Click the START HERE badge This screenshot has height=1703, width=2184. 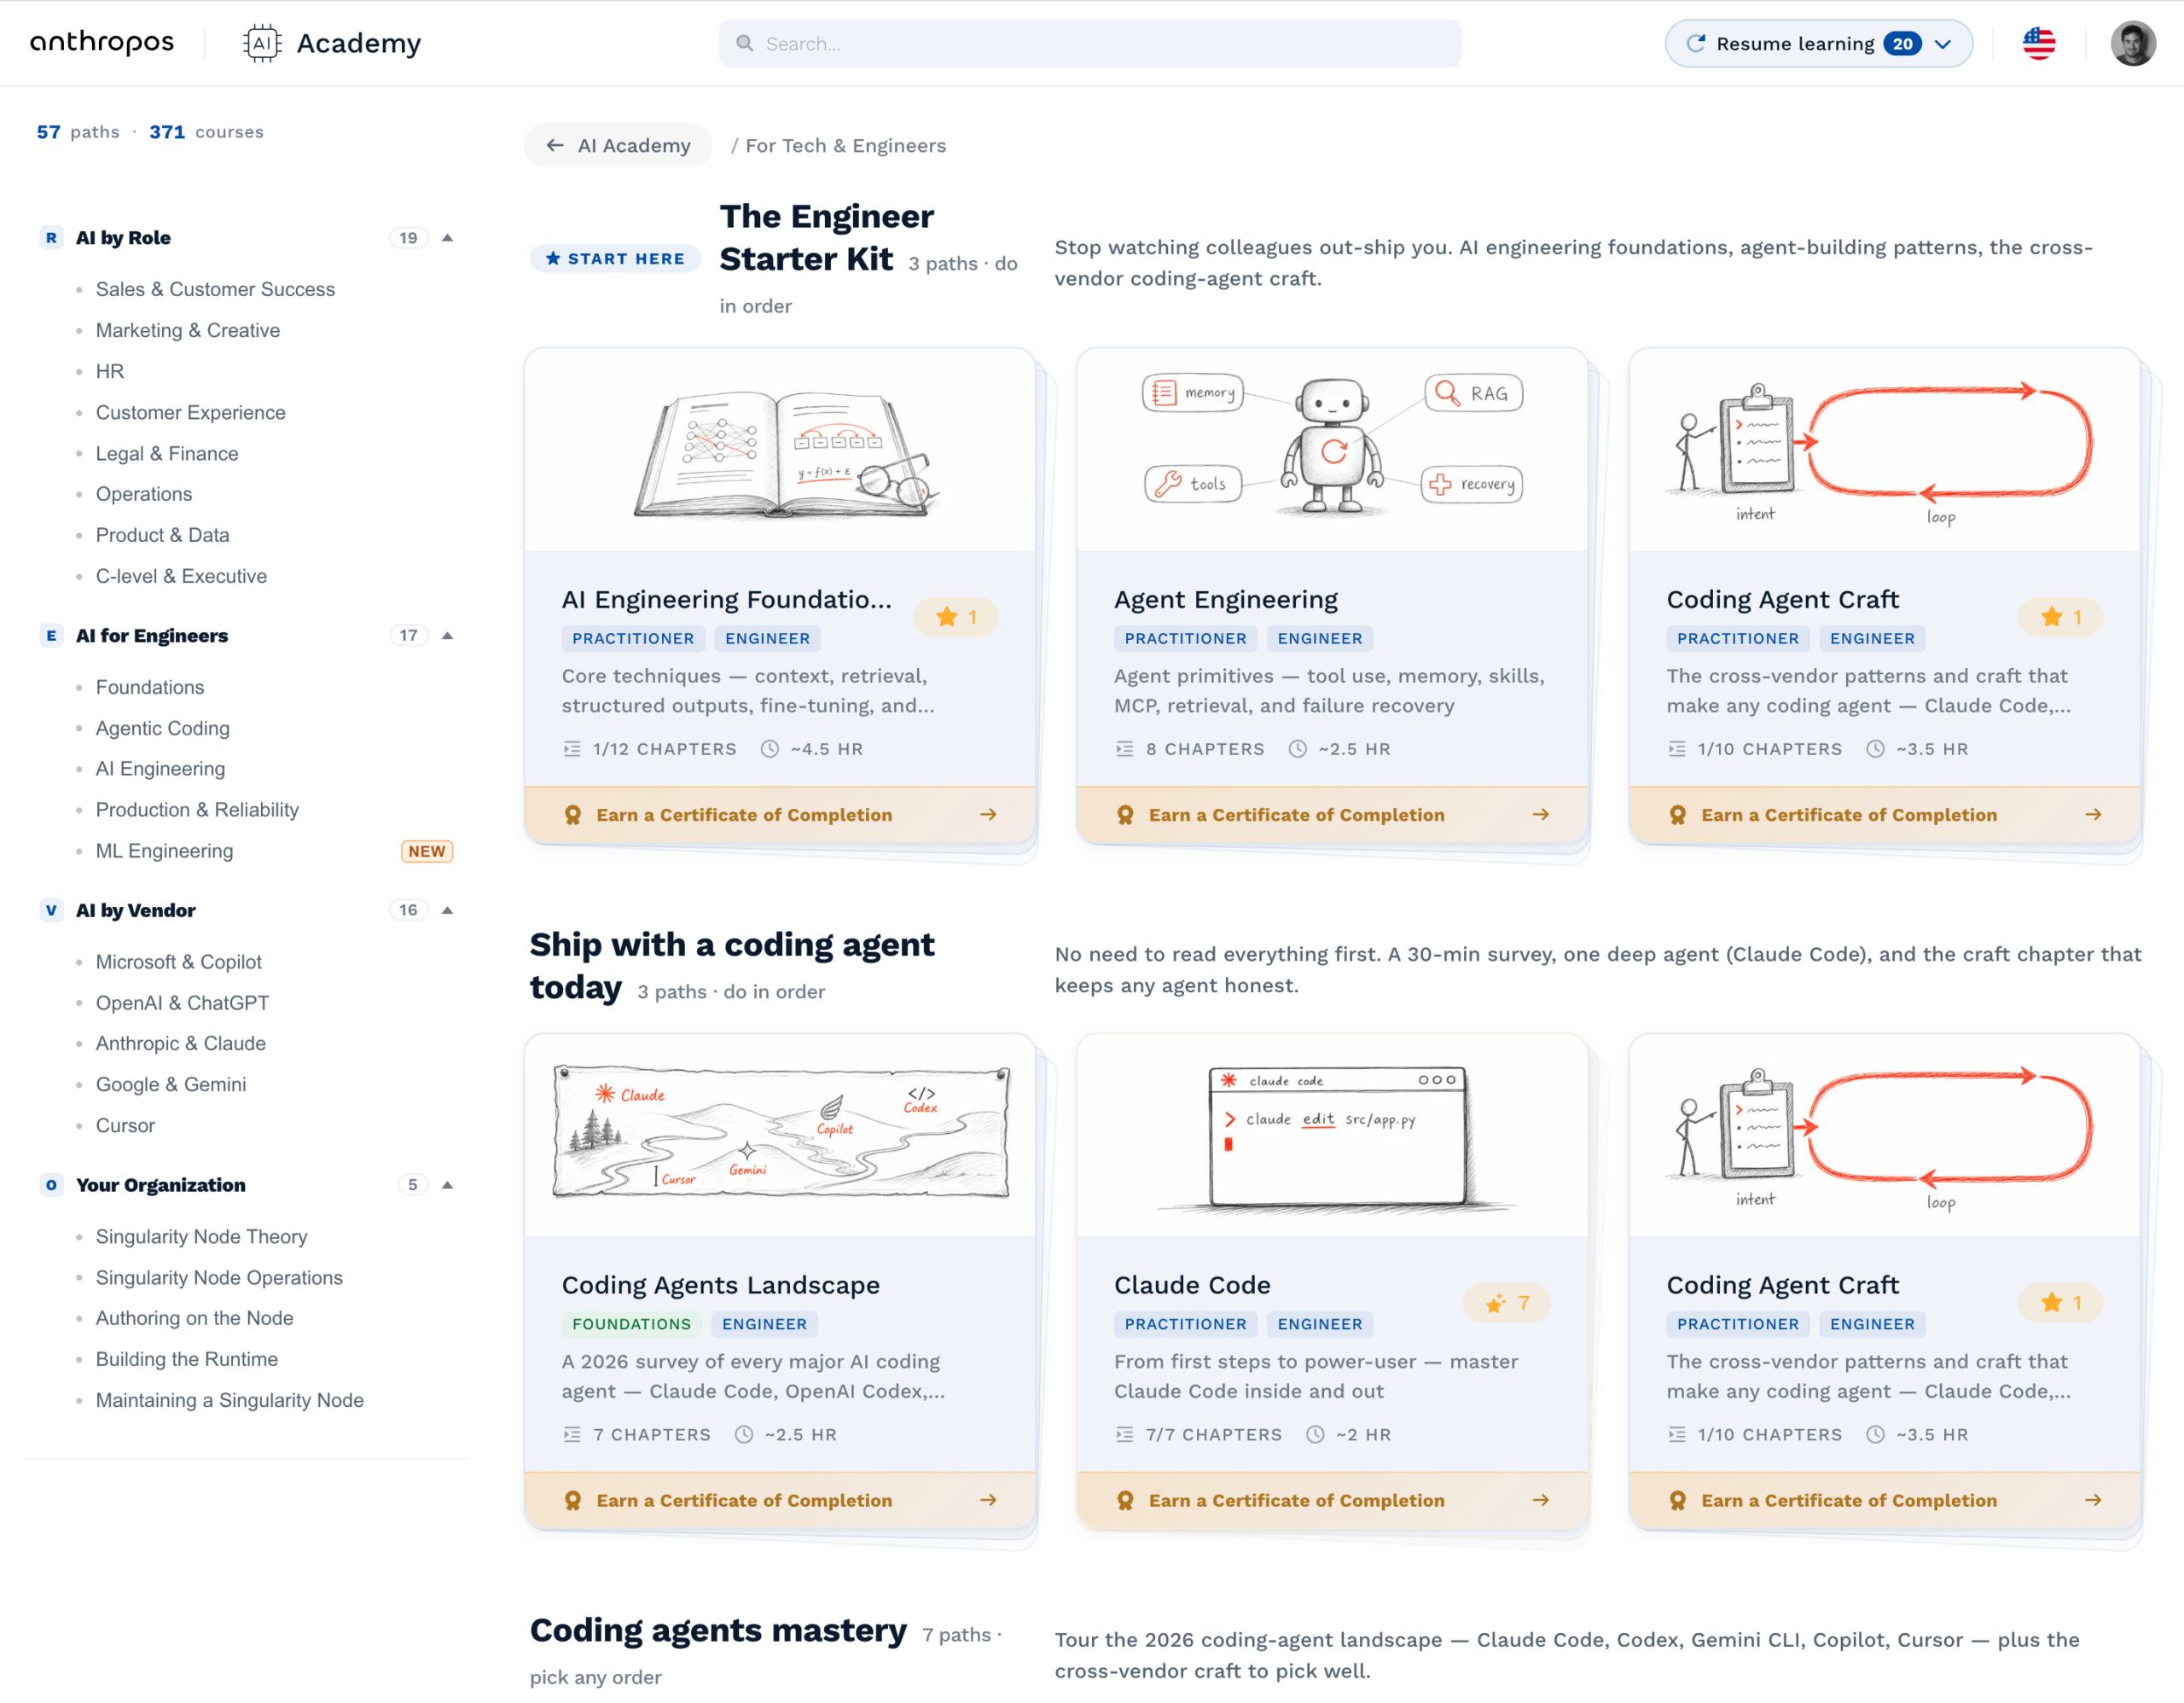point(615,258)
